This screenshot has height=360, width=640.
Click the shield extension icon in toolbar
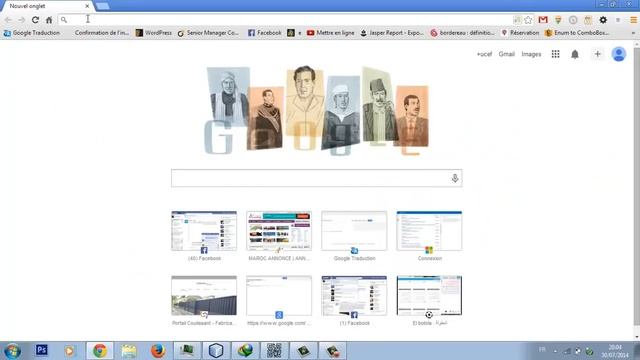click(x=558, y=20)
